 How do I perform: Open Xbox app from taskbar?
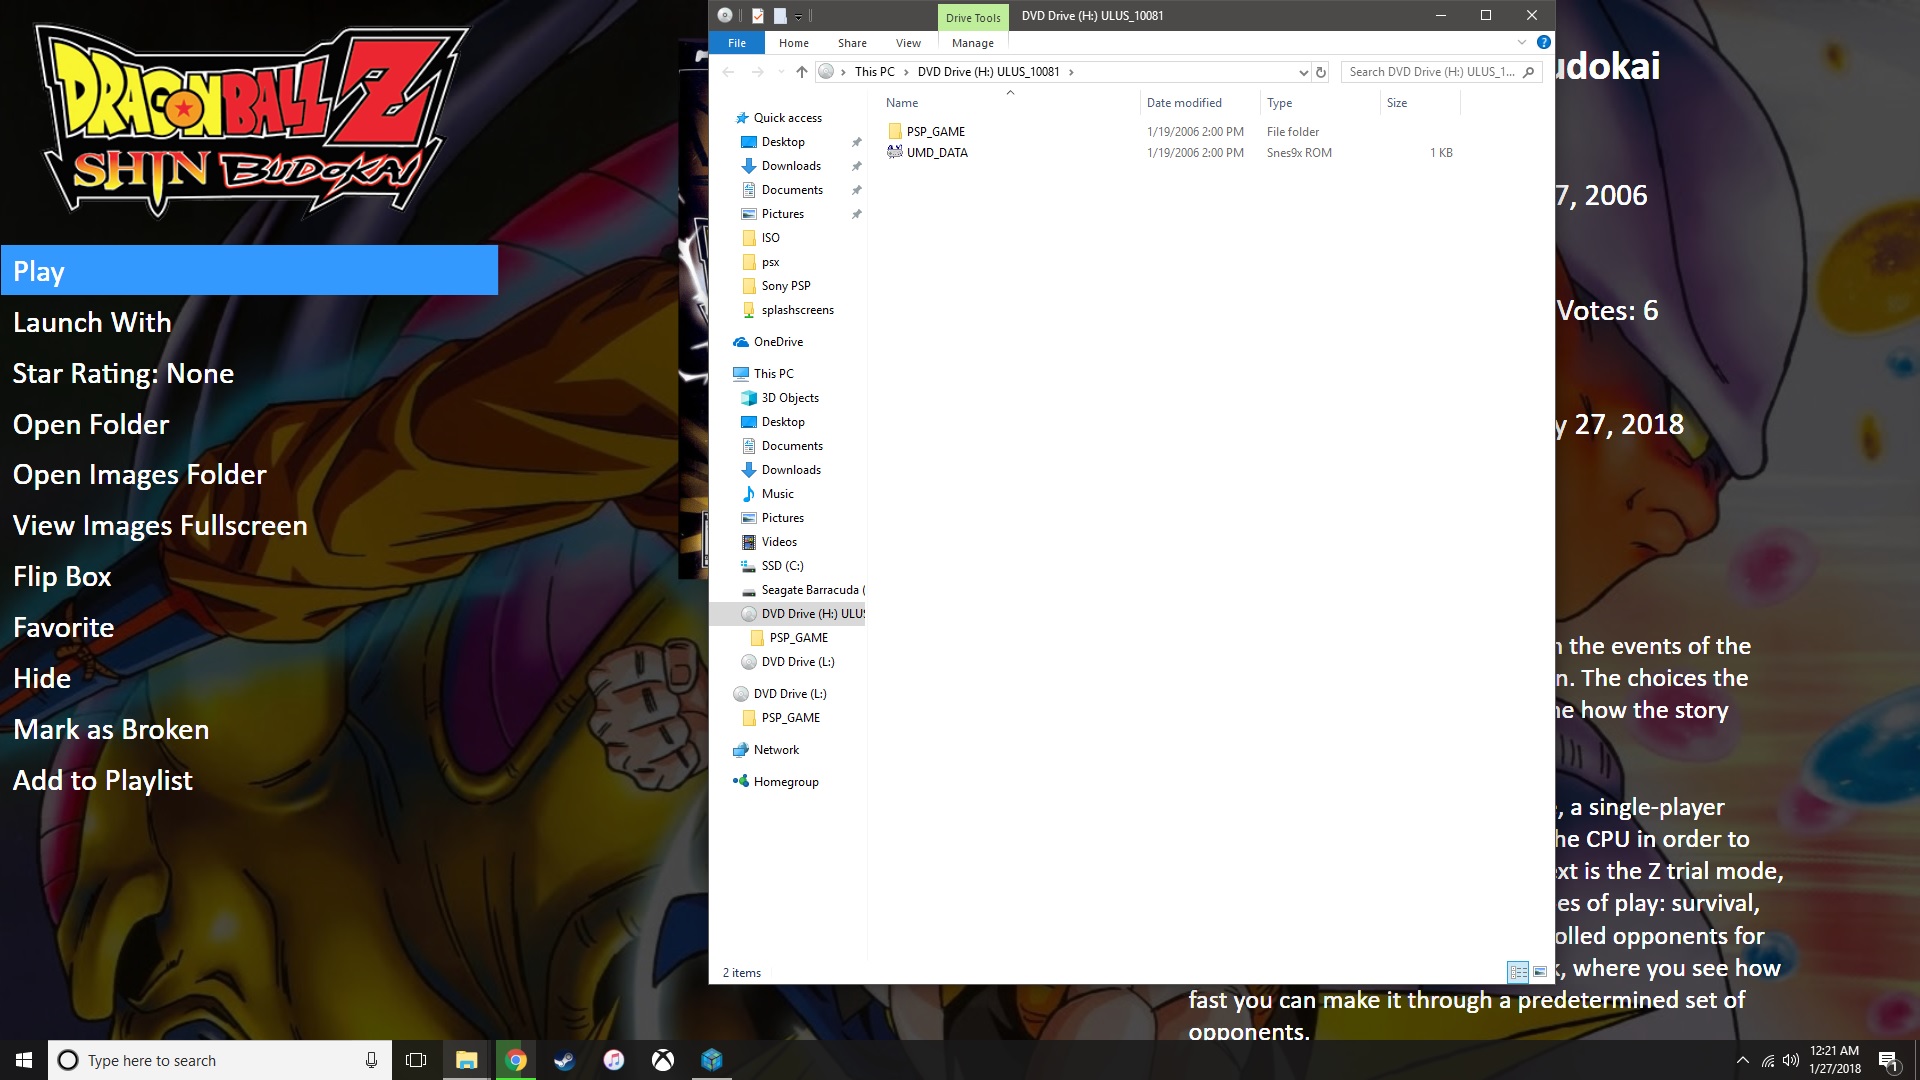coord(663,1060)
